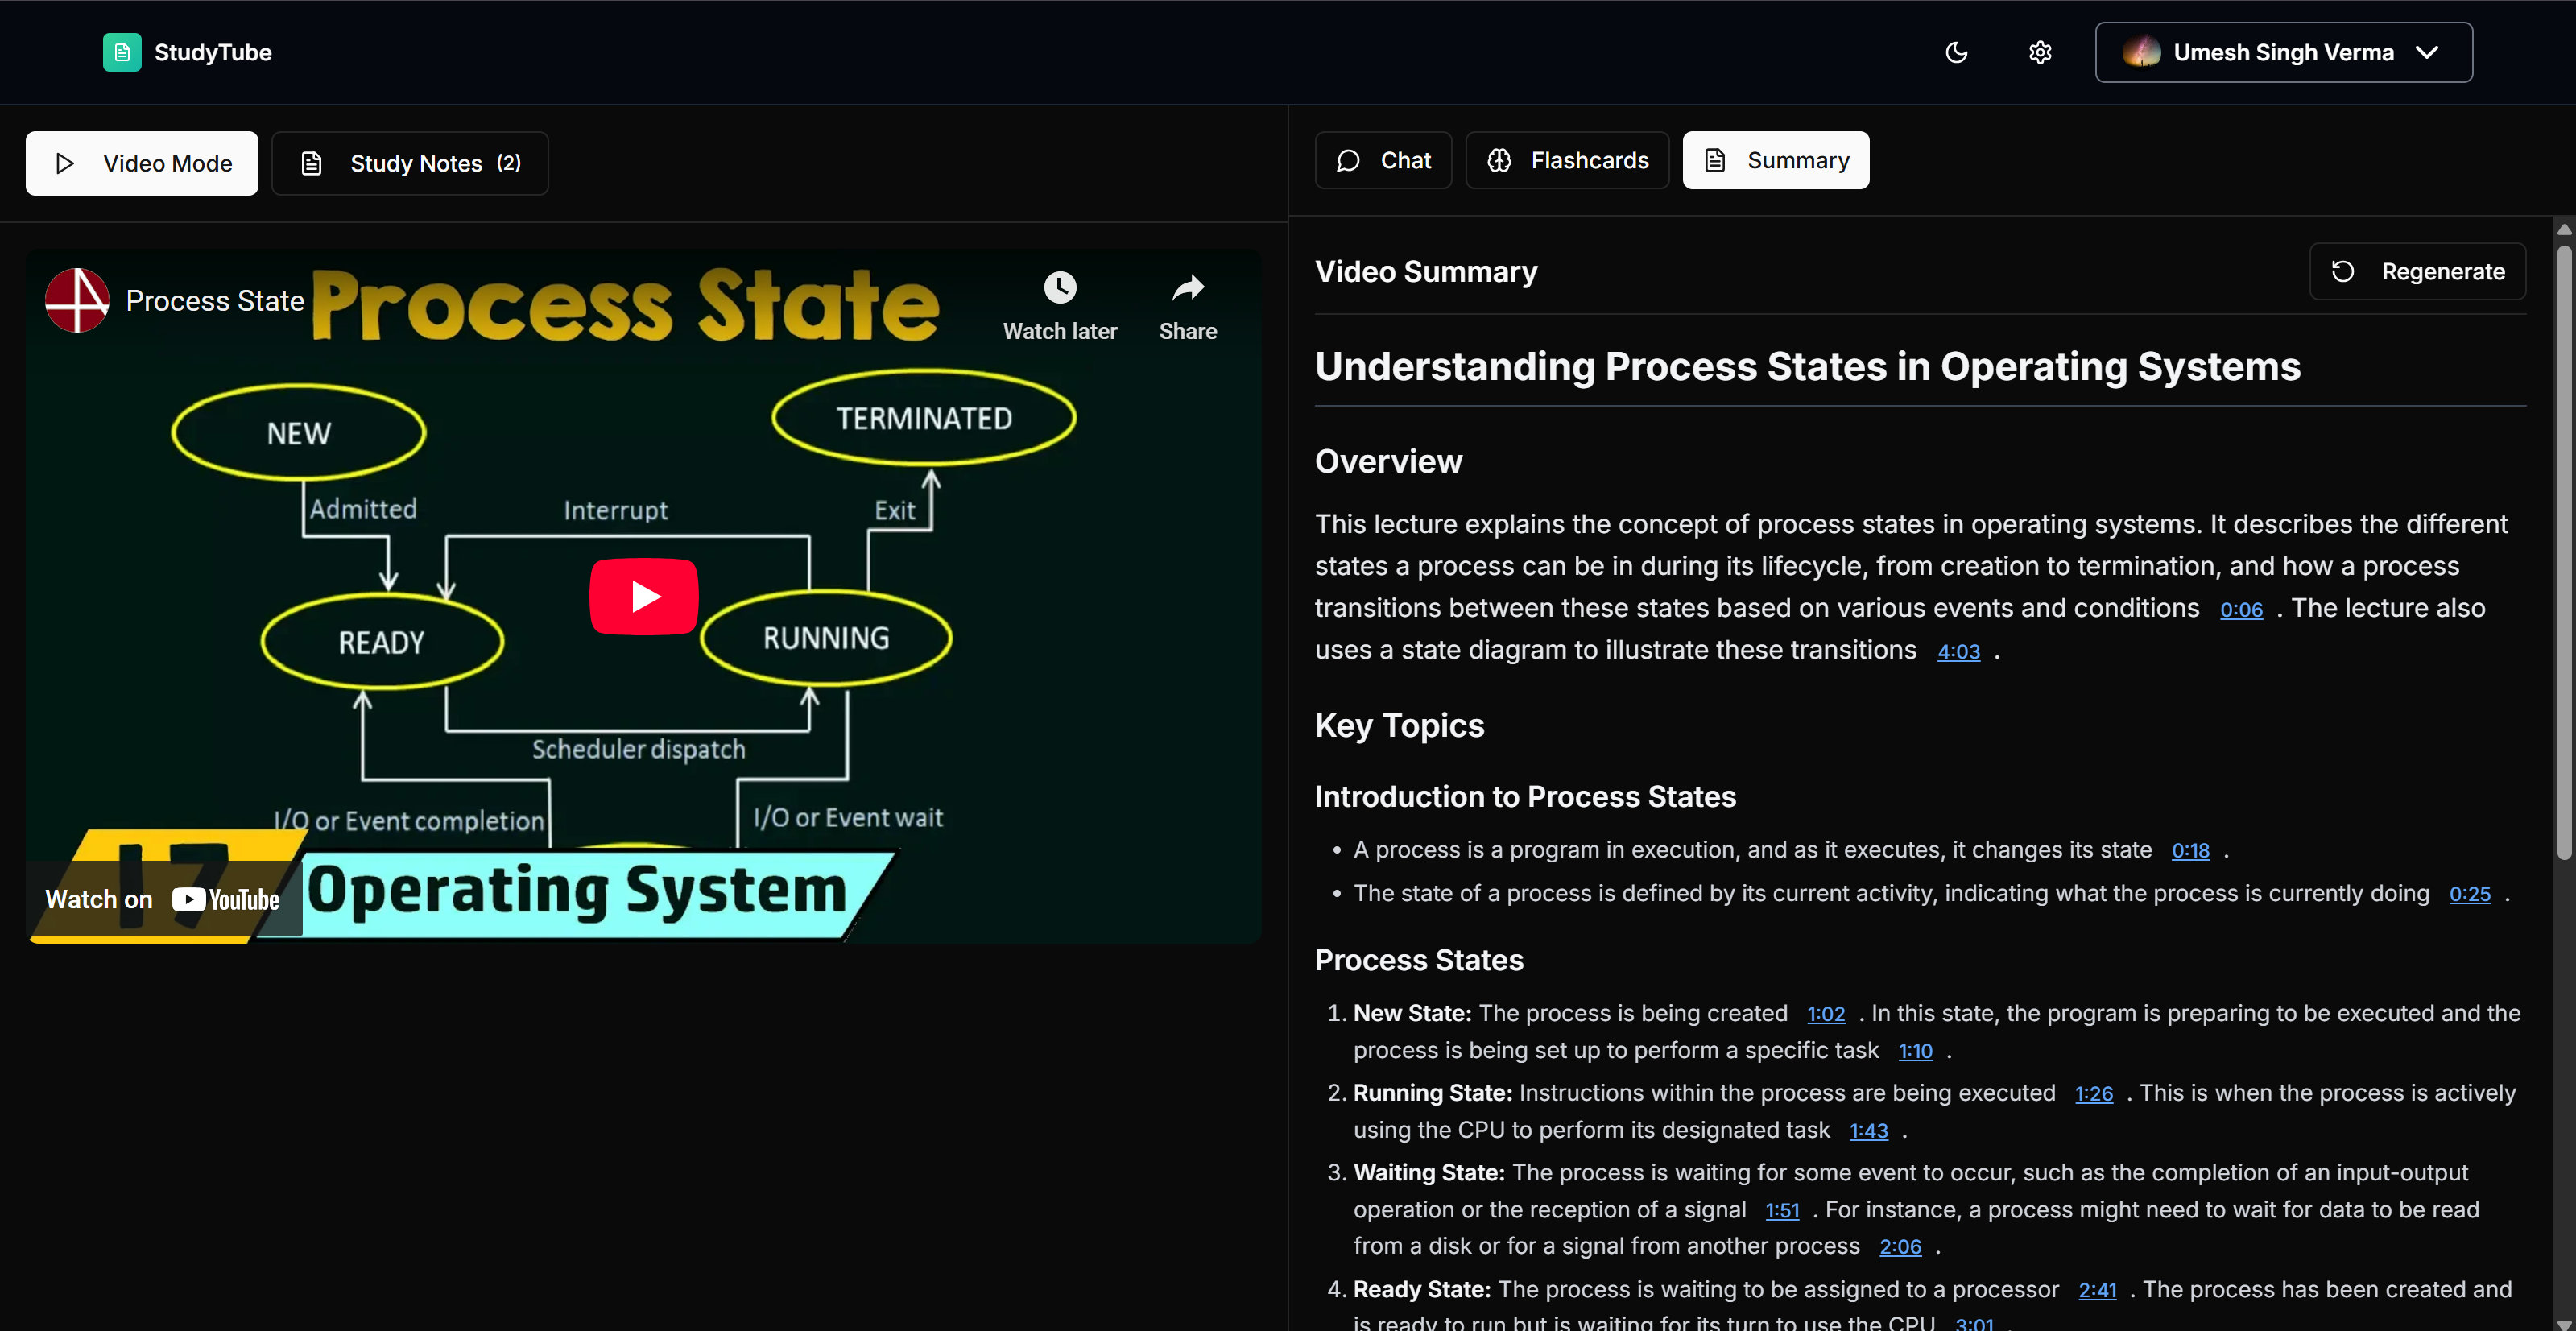Viewport: 2576px width, 1331px height.
Task: Click the Summary document icon
Action: click(x=1717, y=160)
